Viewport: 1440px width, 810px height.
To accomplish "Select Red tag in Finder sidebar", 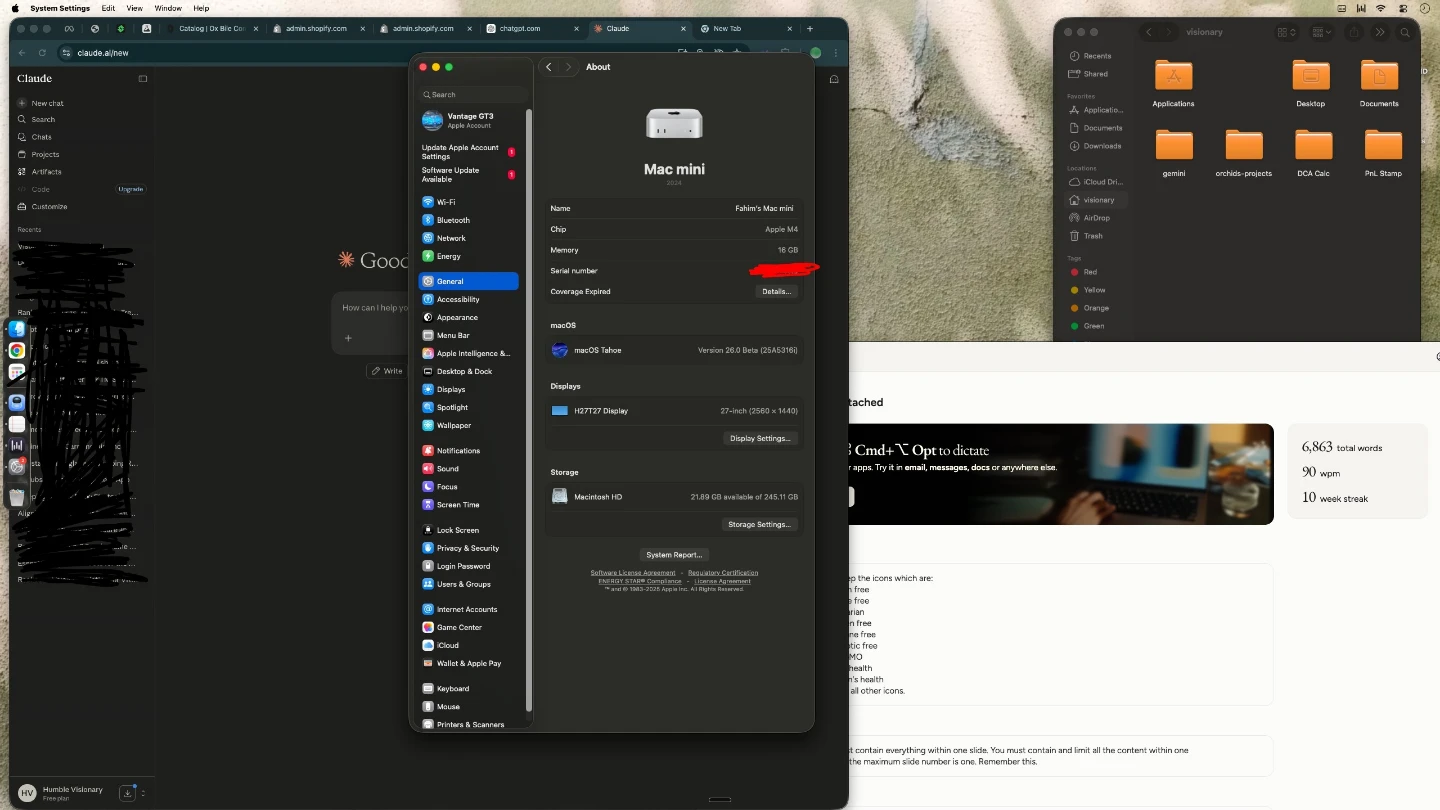I will 1084,272.
